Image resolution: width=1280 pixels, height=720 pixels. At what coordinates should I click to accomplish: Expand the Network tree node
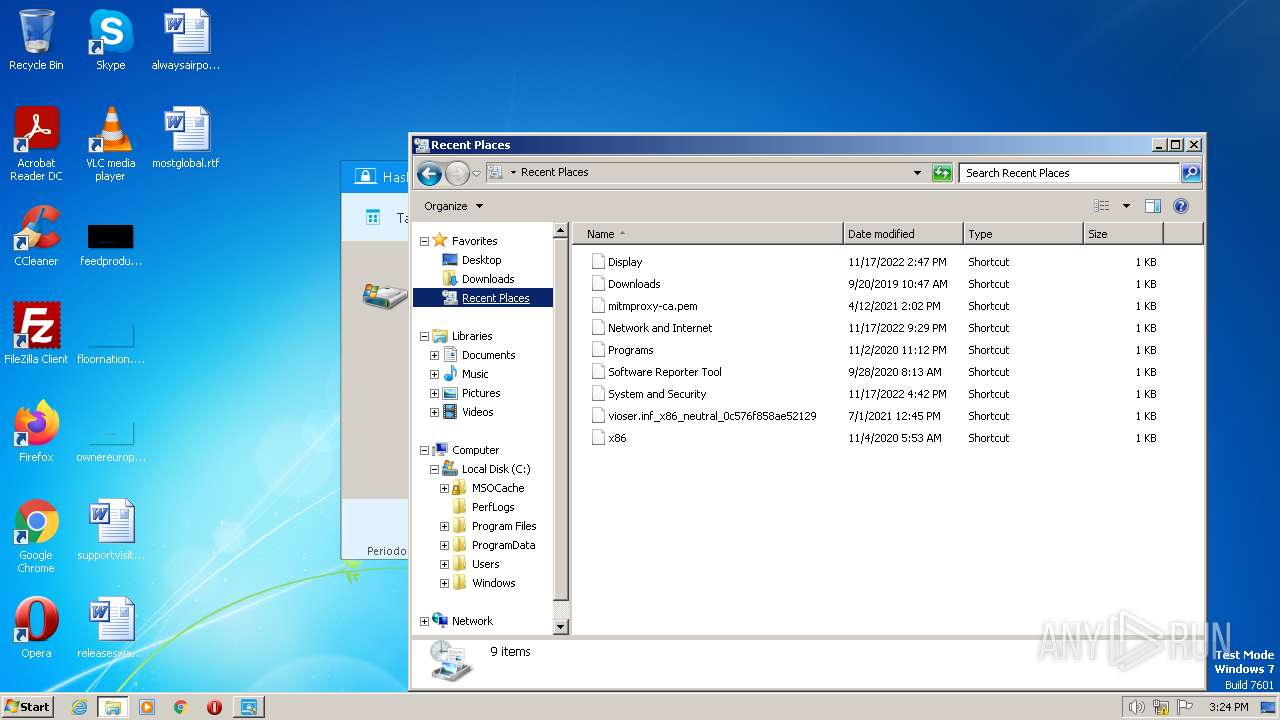click(x=424, y=621)
